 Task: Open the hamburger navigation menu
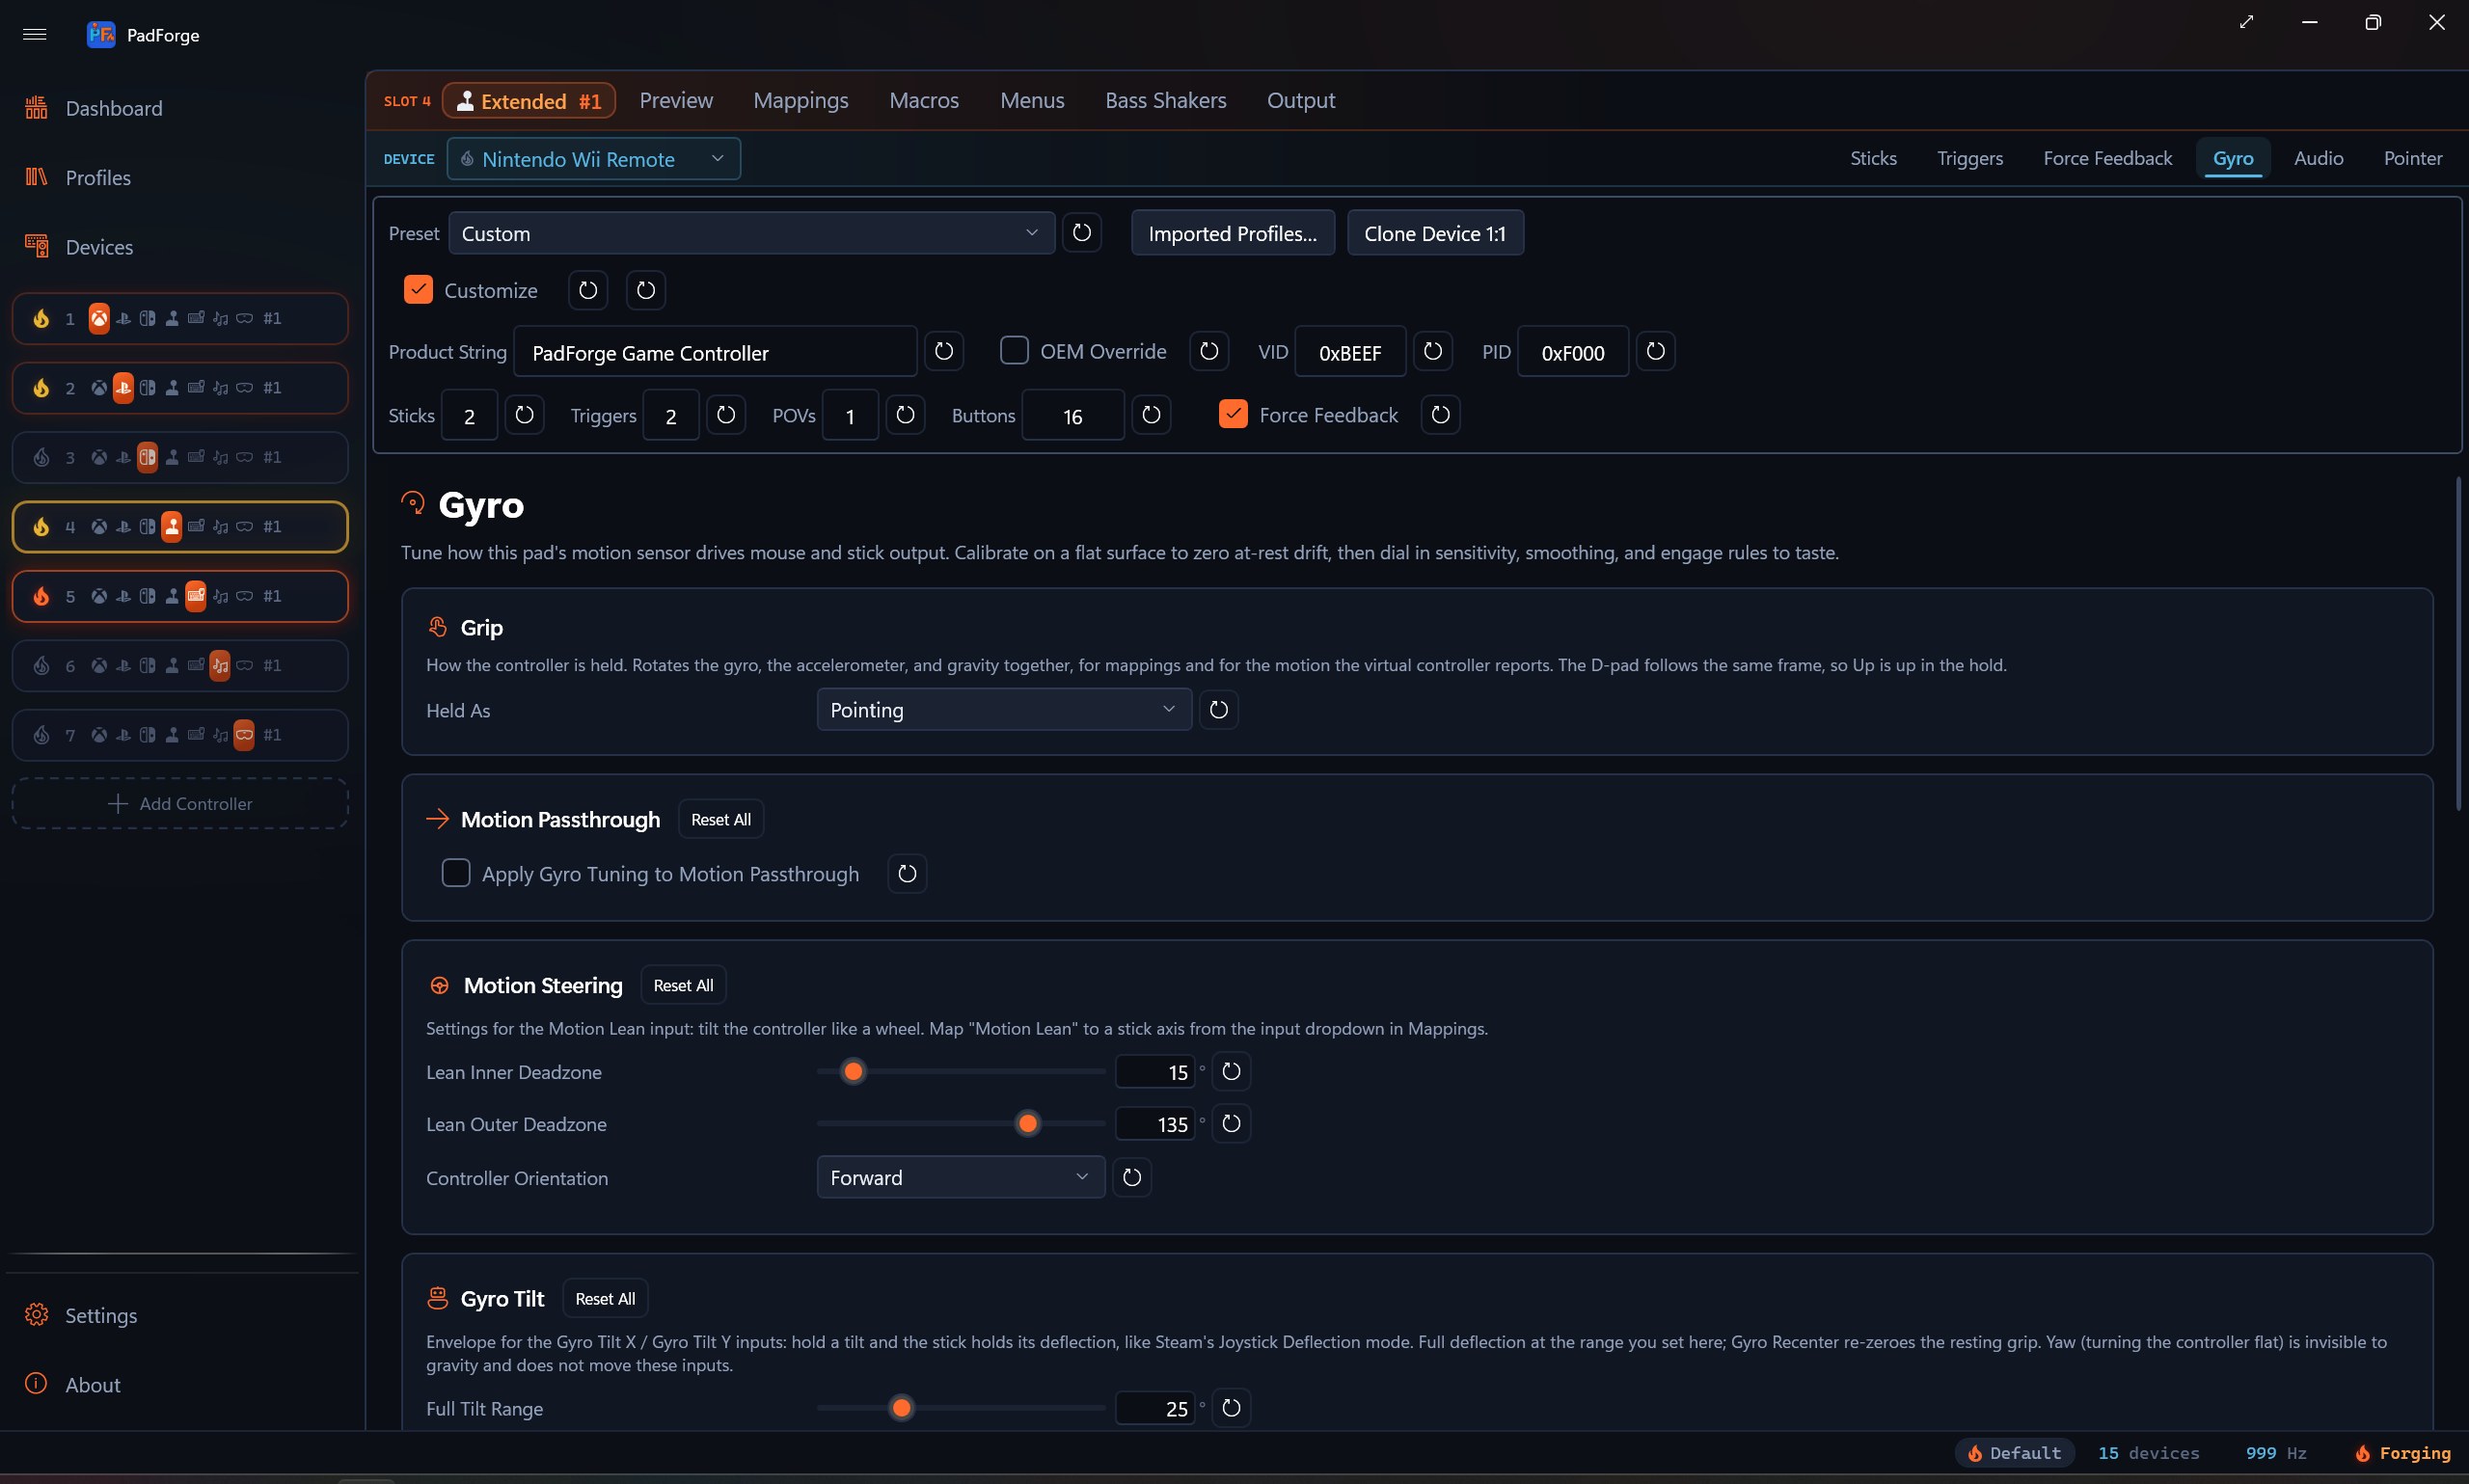click(35, 34)
